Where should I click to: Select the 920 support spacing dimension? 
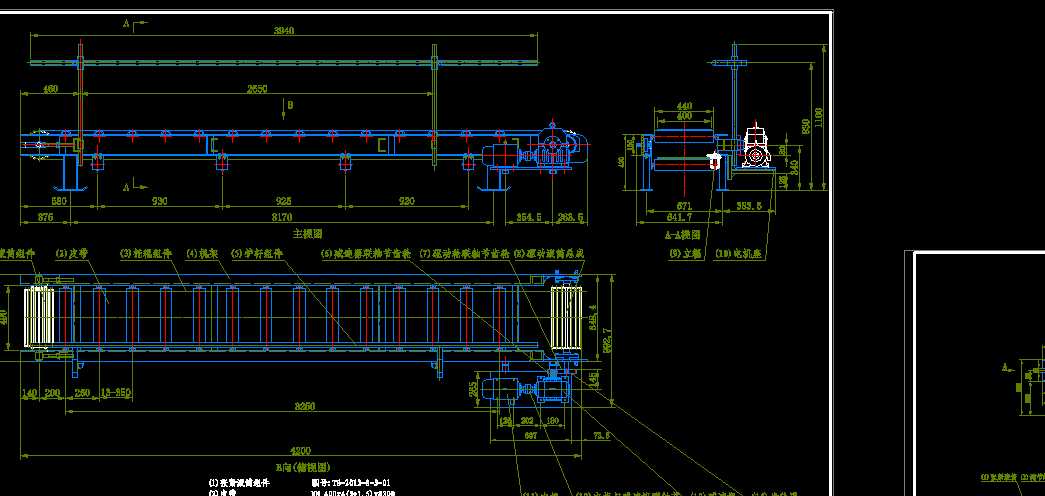tap(406, 201)
